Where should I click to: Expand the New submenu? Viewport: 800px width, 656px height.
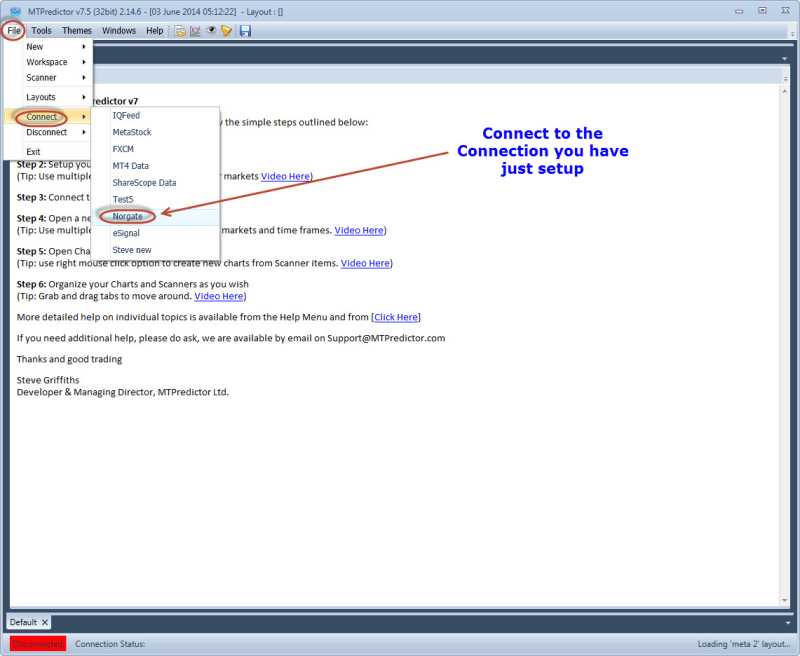point(48,46)
